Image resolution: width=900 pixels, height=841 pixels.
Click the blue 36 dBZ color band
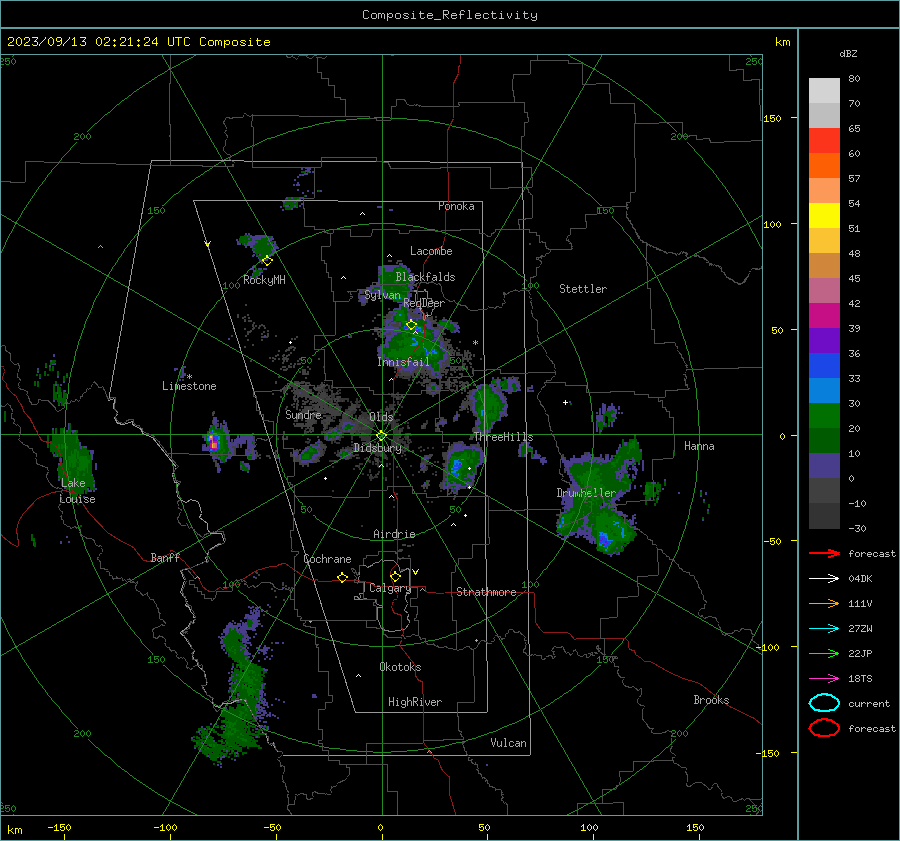coord(824,365)
